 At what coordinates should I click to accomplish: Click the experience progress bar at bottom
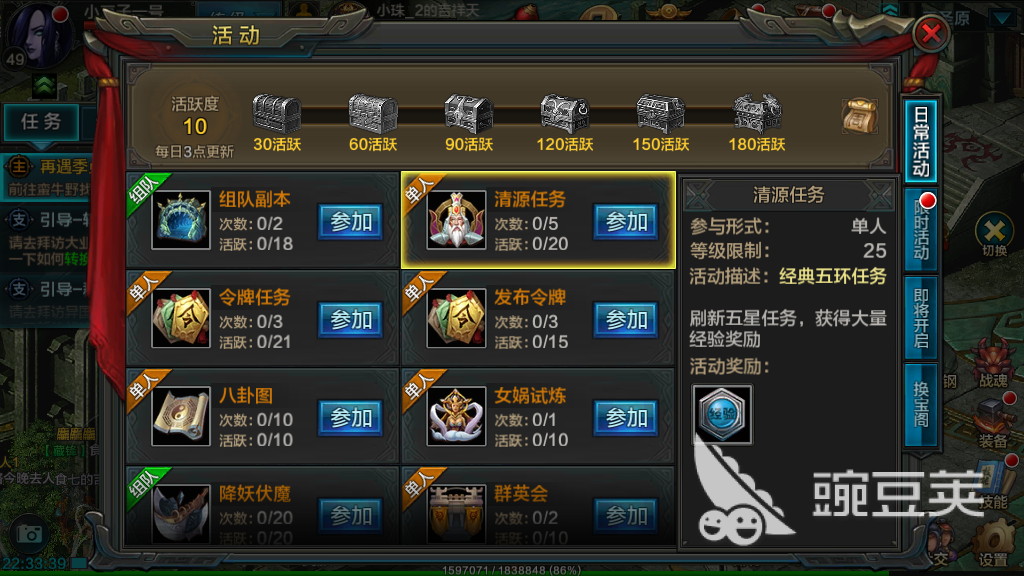click(511, 570)
